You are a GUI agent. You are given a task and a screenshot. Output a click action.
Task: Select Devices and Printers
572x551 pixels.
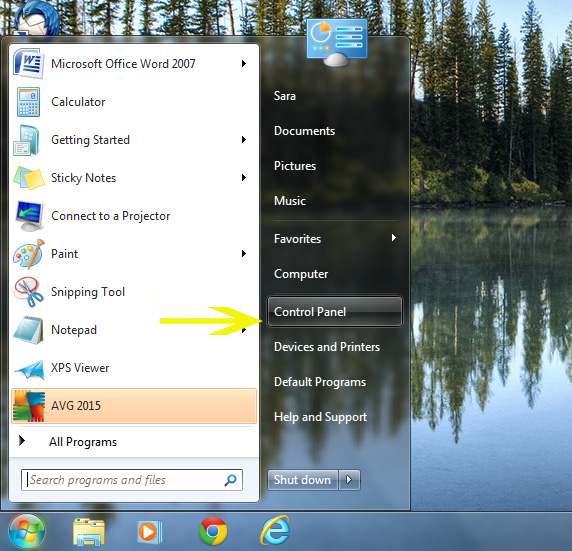click(x=327, y=347)
